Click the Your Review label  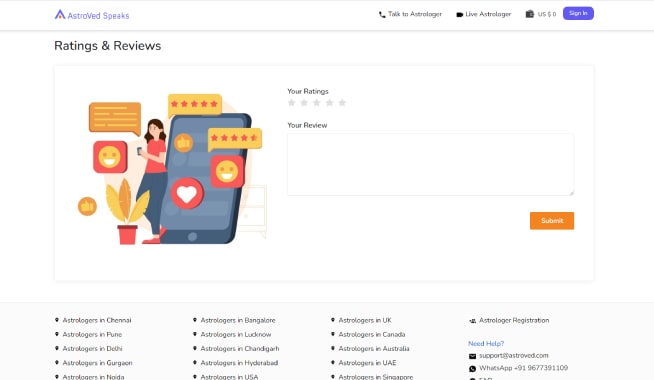[307, 125]
